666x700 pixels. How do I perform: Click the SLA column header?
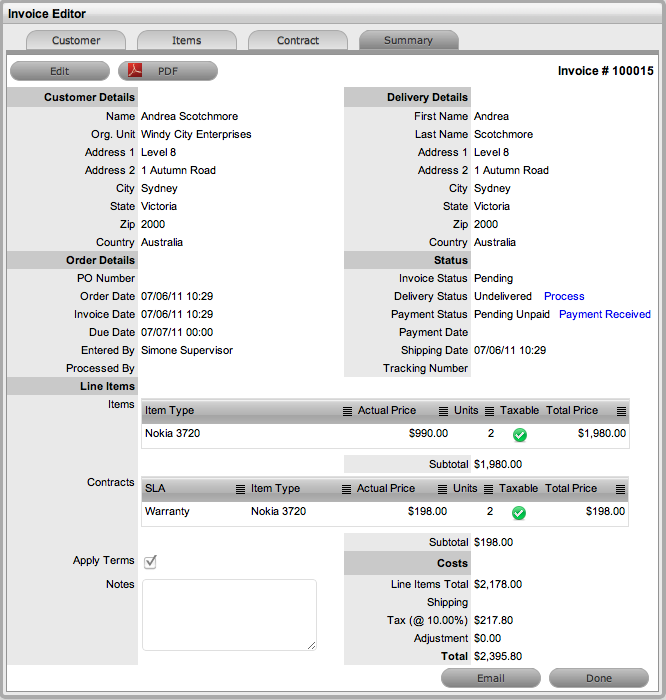[155, 488]
